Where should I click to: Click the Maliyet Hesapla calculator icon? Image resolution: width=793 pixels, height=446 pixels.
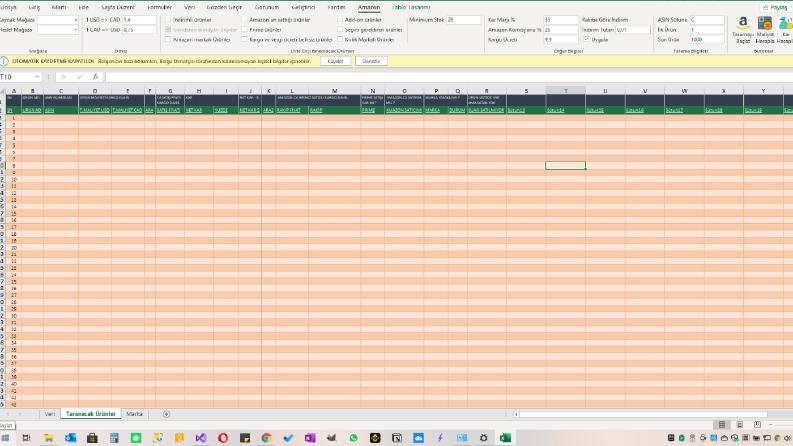pos(765,23)
